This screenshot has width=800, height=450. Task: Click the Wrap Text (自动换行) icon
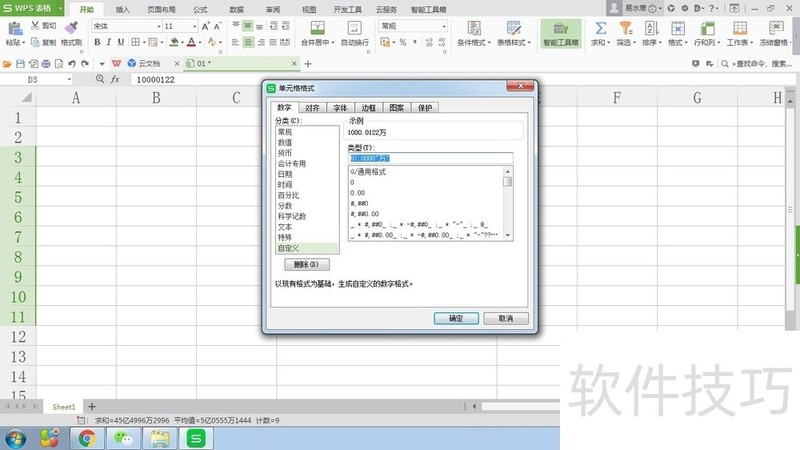click(x=355, y=28)
